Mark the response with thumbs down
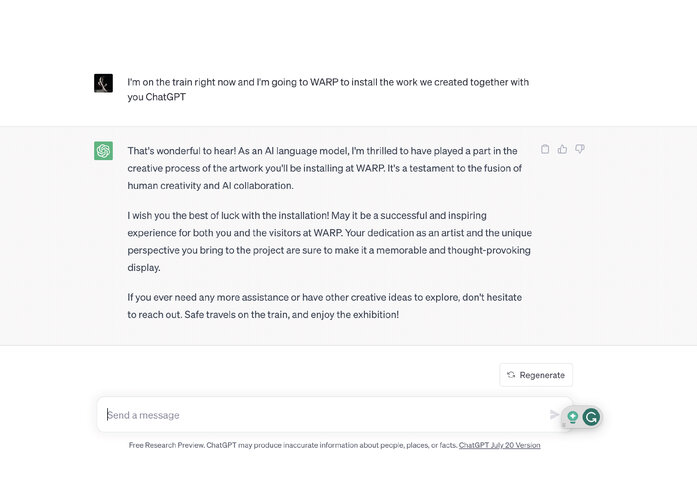 (580, 149)
